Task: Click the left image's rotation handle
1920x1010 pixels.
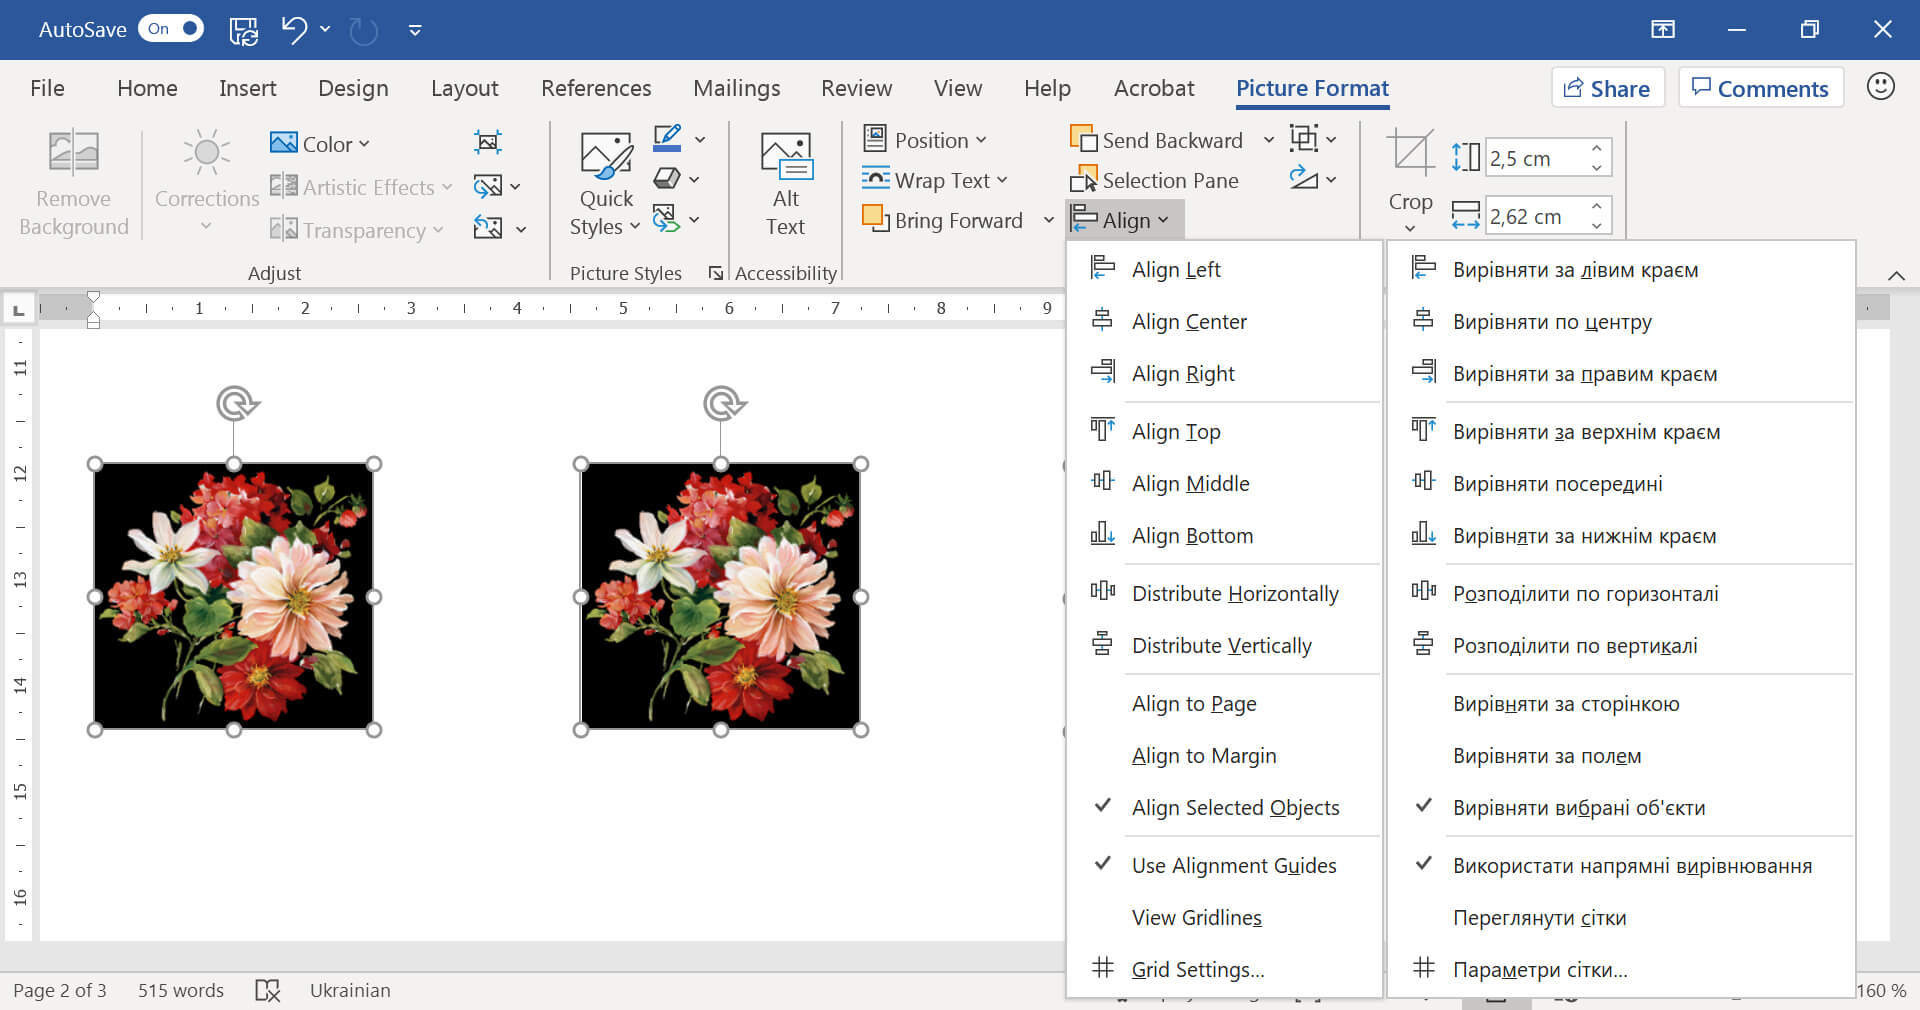Action: (x=235, y=403)
